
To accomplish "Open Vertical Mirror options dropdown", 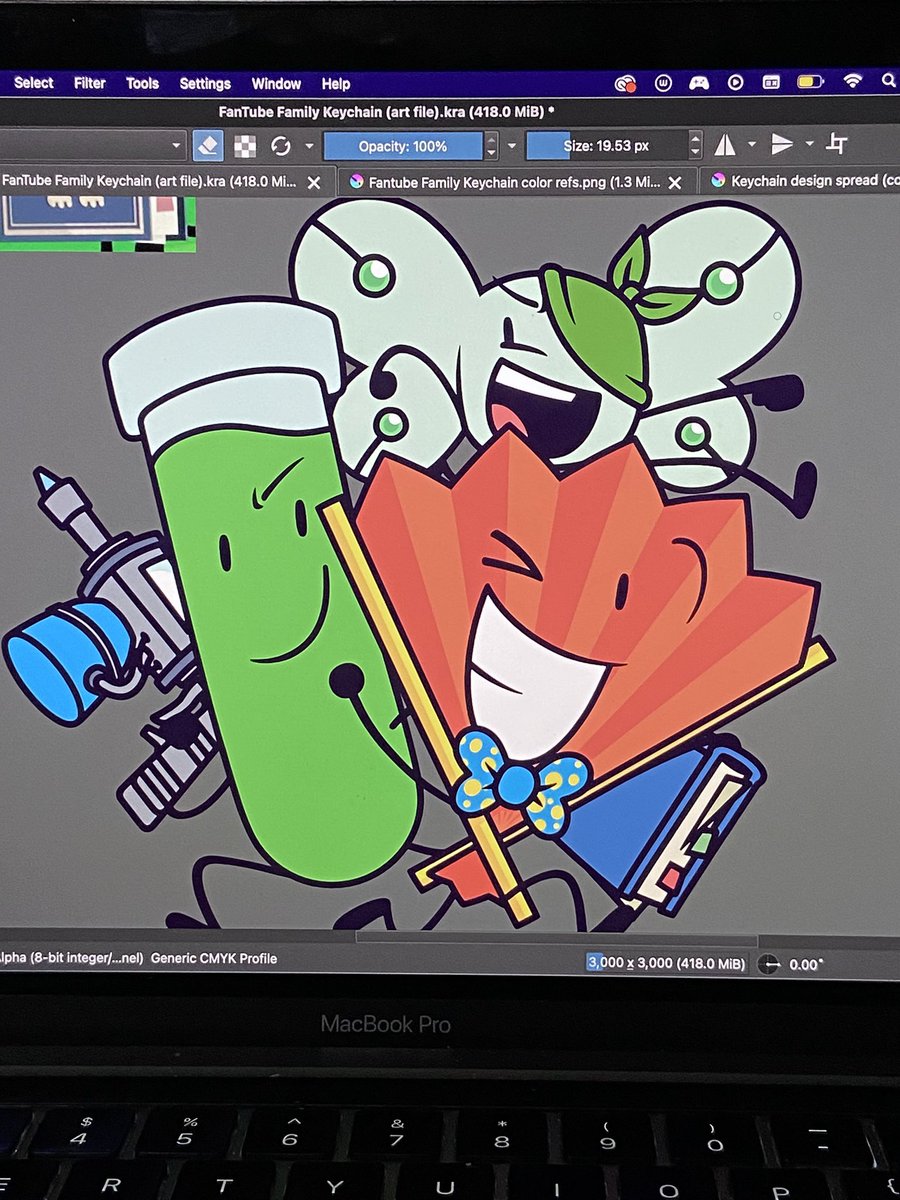I will click(809, 145).
